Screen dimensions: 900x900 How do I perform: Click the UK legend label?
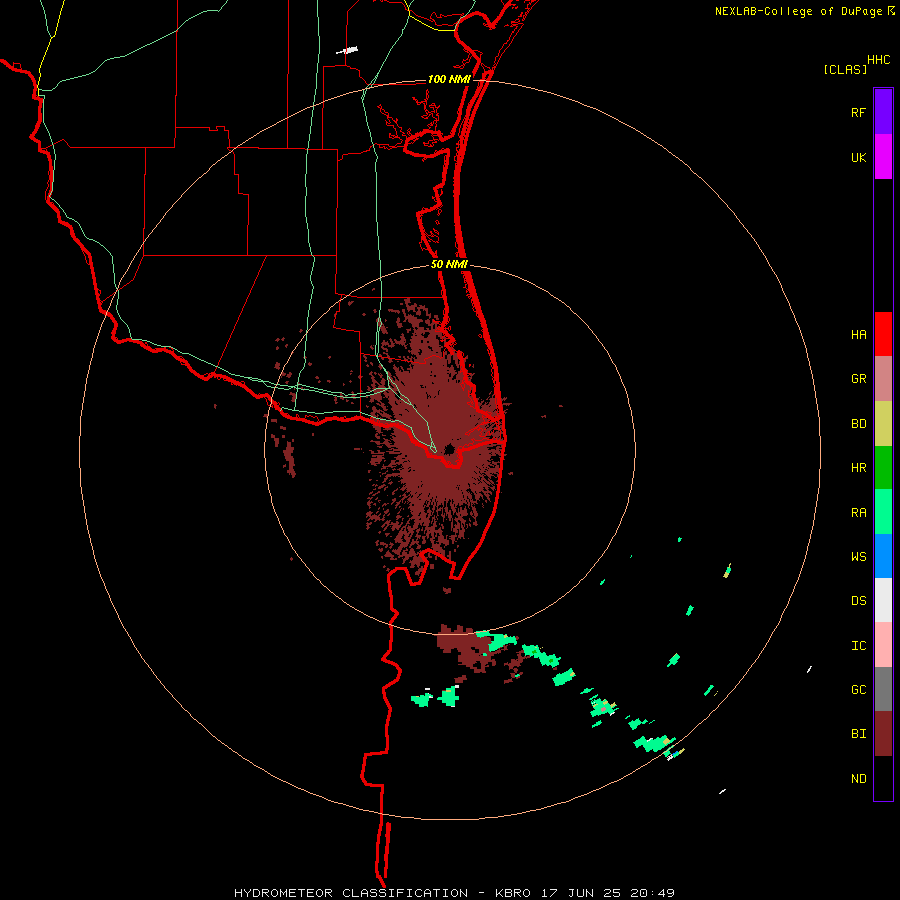coord(859,158)
